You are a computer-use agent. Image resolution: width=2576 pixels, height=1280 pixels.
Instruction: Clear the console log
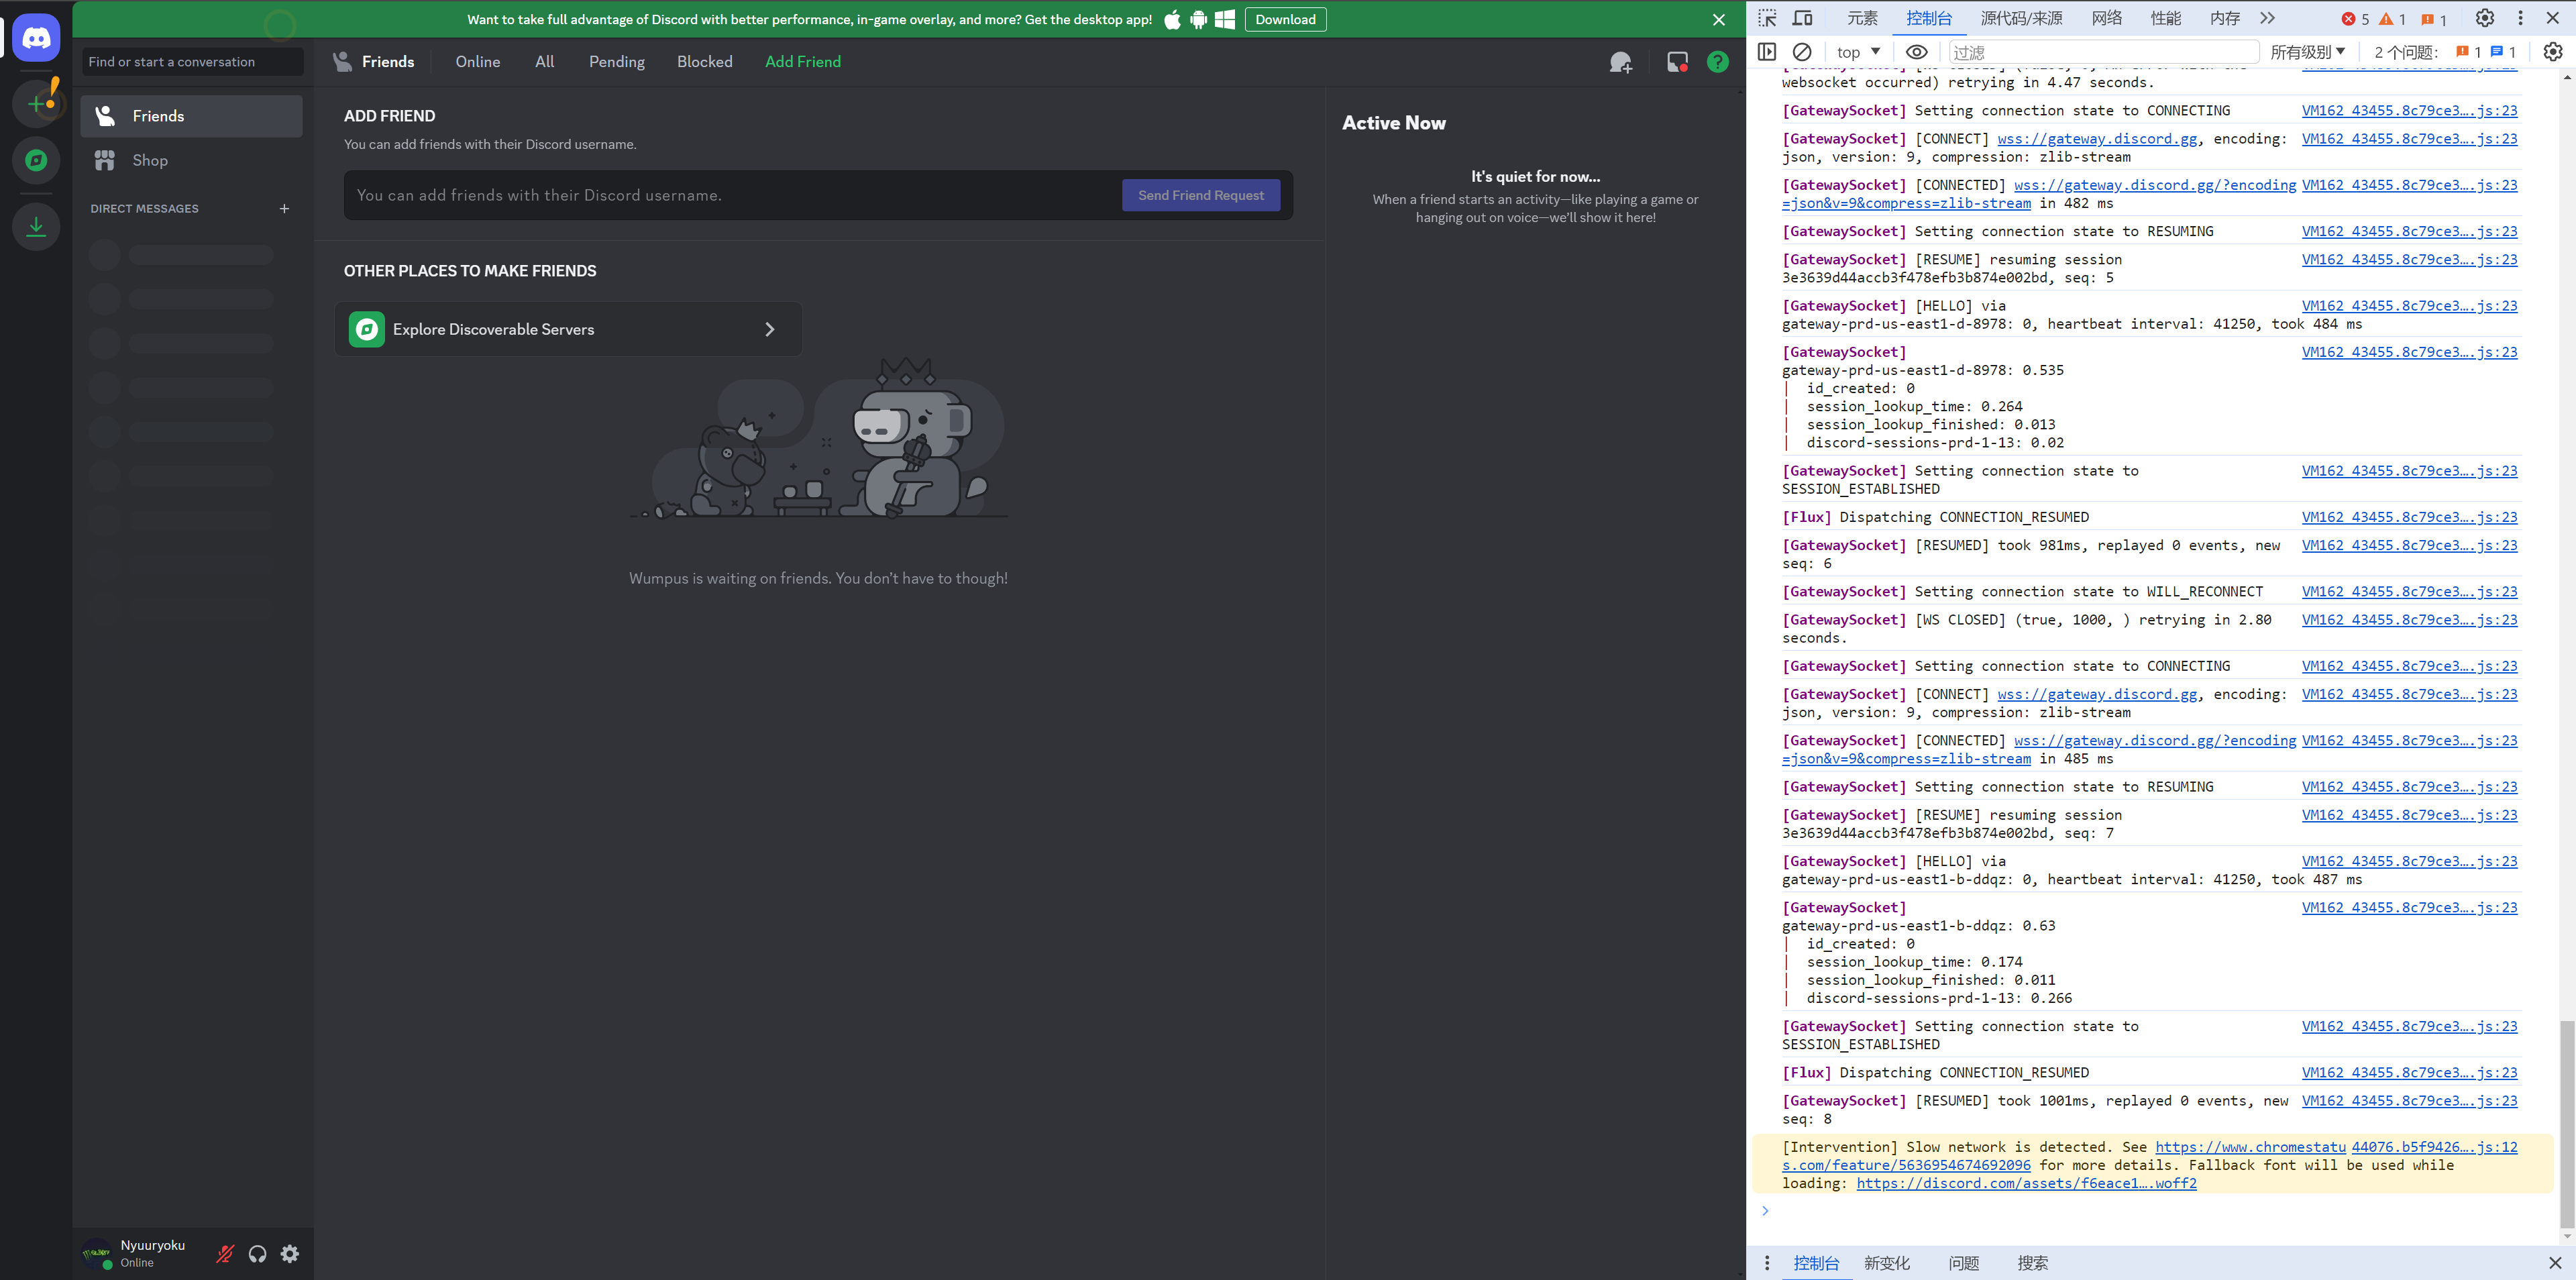(1802, 52)
